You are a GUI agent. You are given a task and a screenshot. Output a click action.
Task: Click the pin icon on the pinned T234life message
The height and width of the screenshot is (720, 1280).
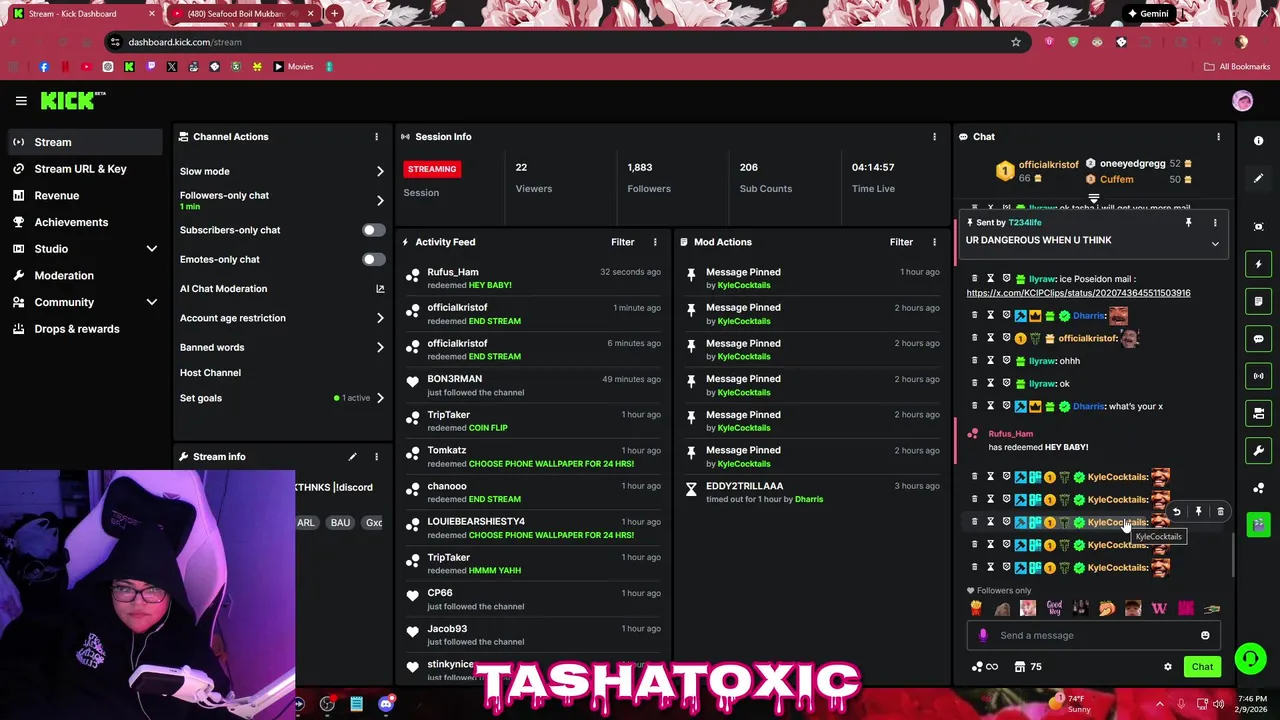coord(1188,223)
